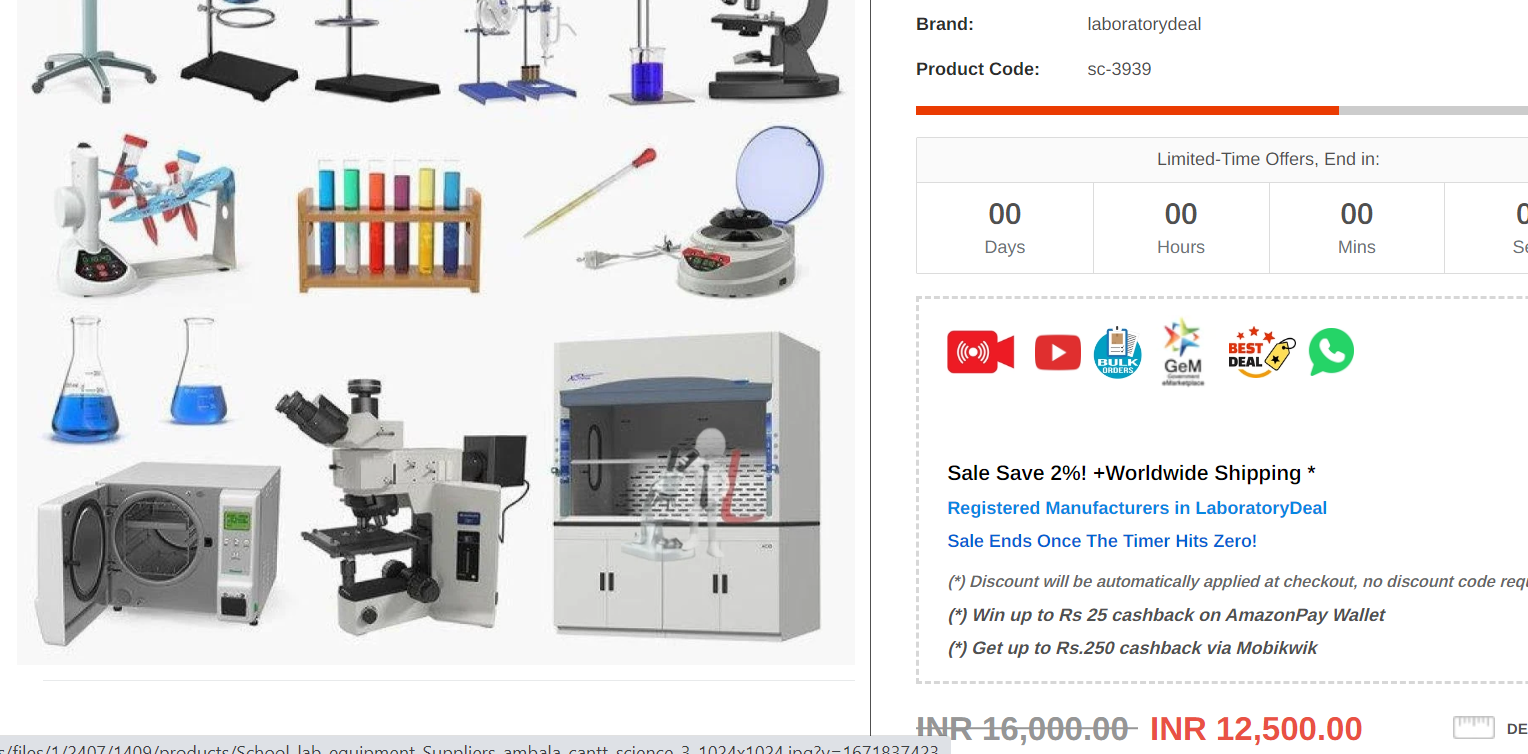Viewport: 1528px width, 754px height.
Task: Click the Best Deal tag icon
Action: [x=1261, y=352]
